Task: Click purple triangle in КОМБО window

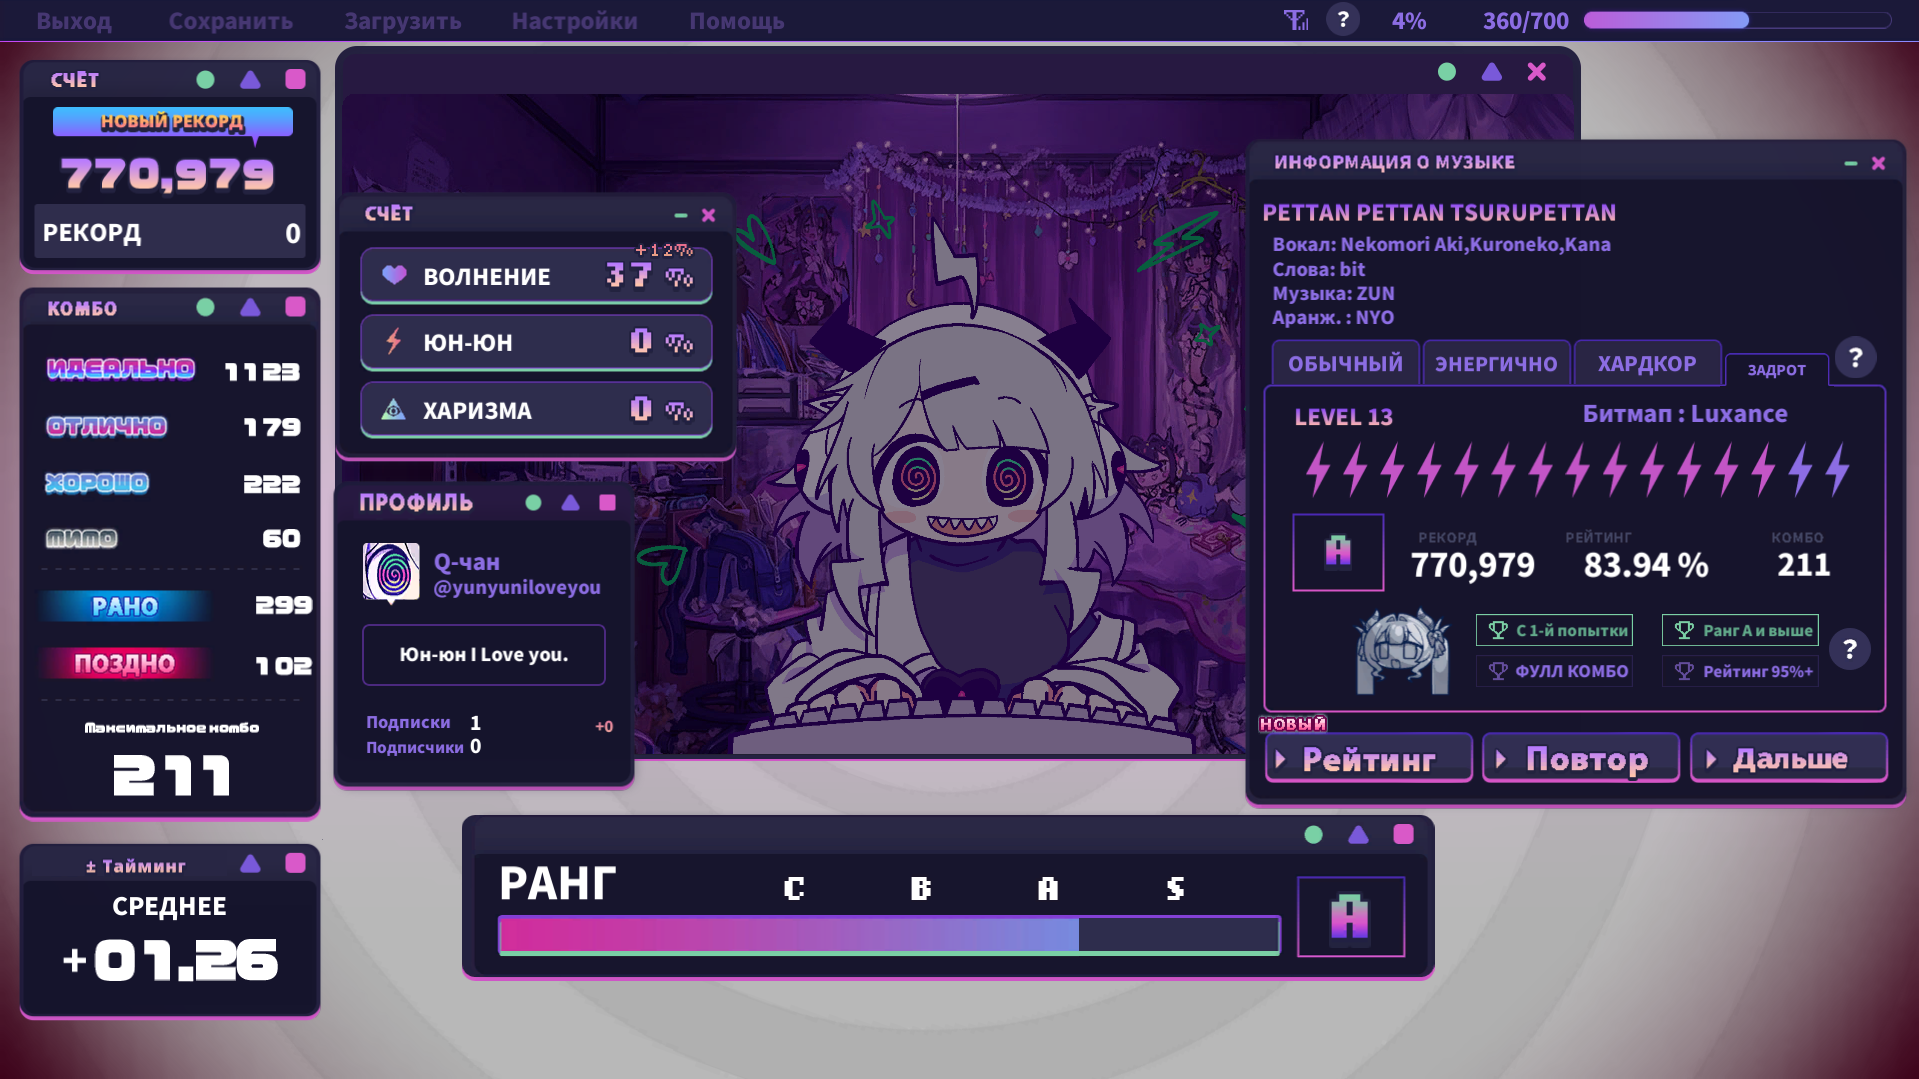Action: click(x=250, y=307)
